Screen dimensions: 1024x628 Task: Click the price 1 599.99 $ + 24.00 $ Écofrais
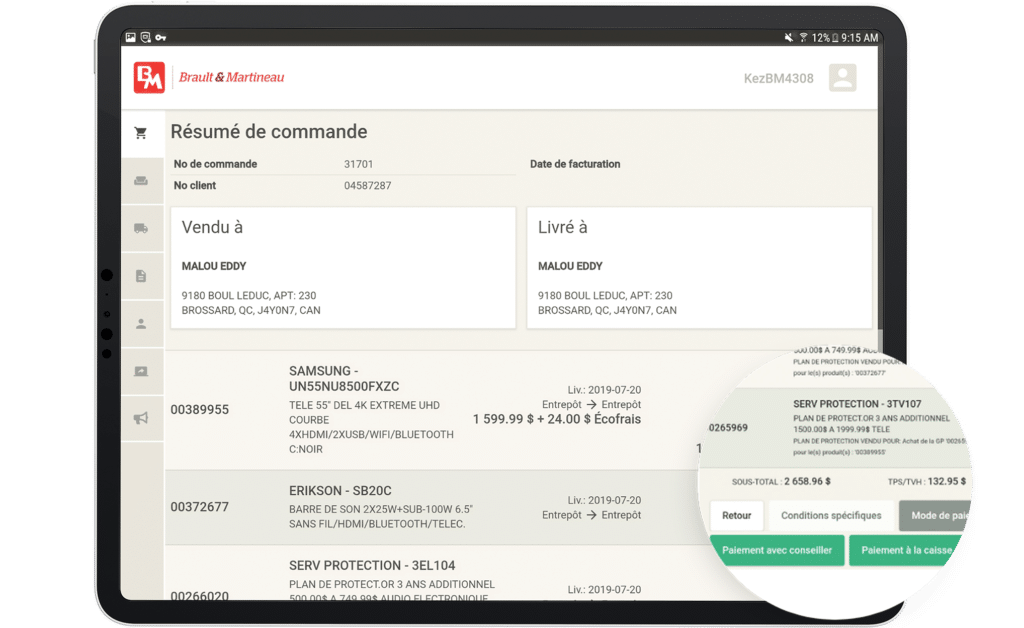pos(557,419)
